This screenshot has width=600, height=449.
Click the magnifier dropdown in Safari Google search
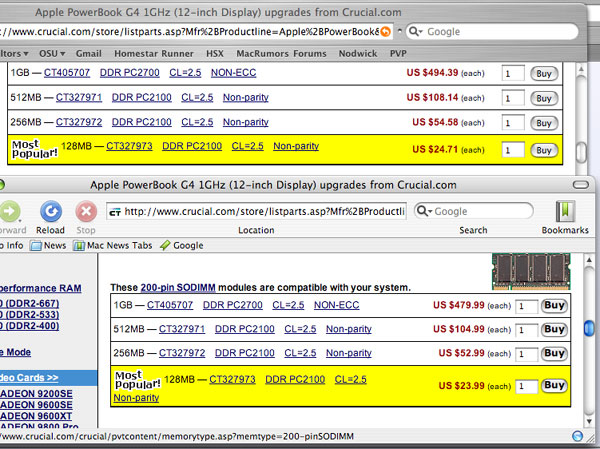pyautogui.click(x=416, y=31)
